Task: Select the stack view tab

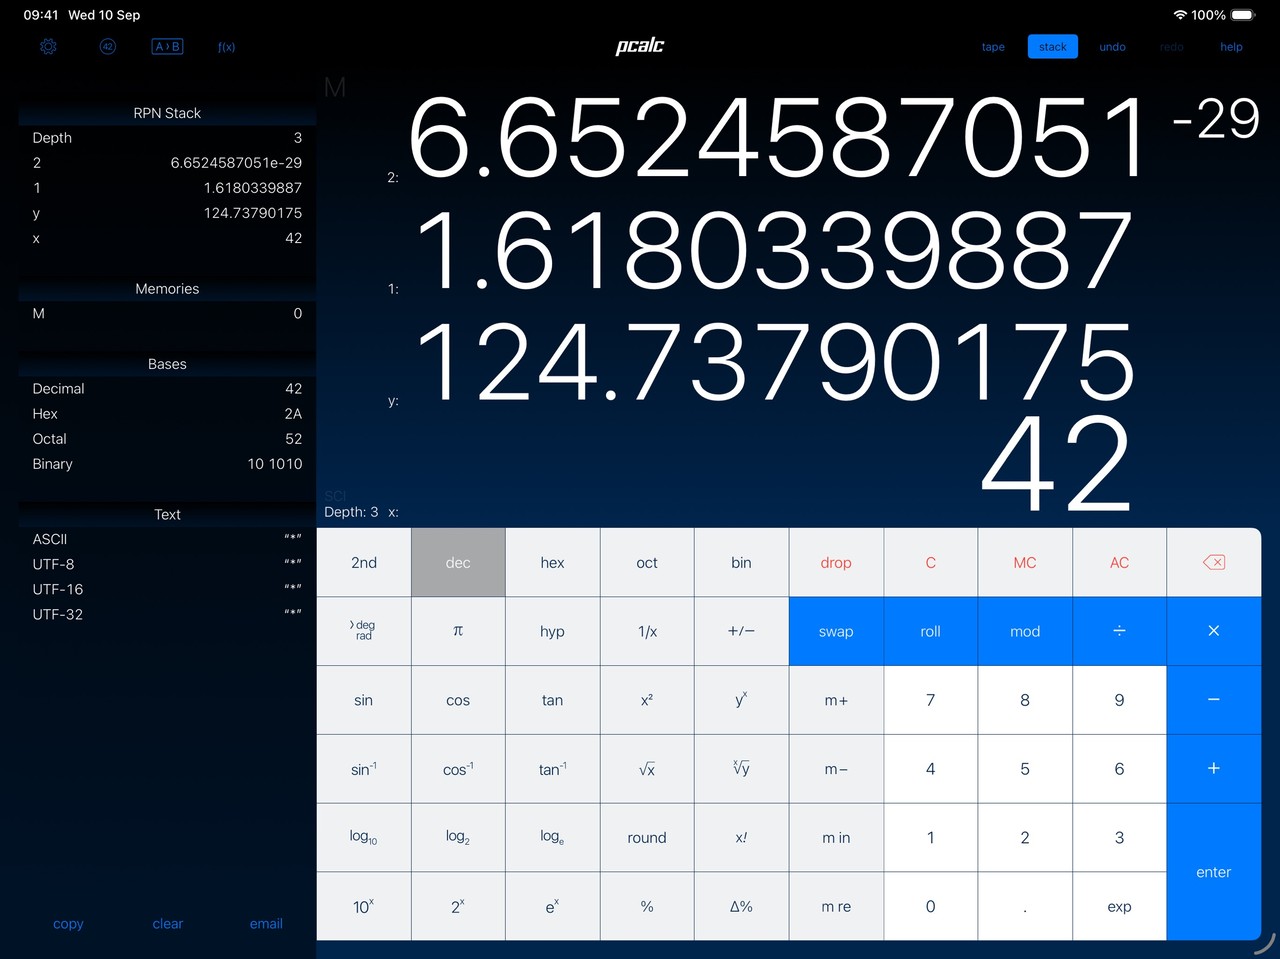Action: coord(1053,47)
